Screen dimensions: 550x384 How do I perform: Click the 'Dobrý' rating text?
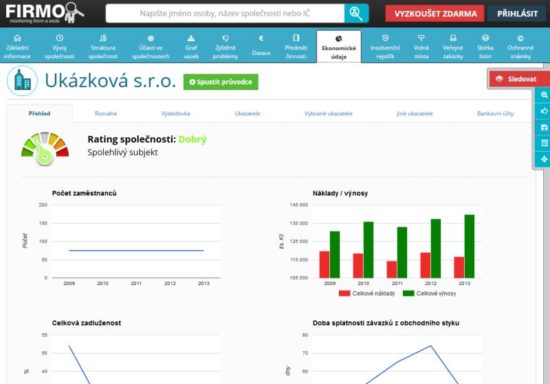click(192, 139)
